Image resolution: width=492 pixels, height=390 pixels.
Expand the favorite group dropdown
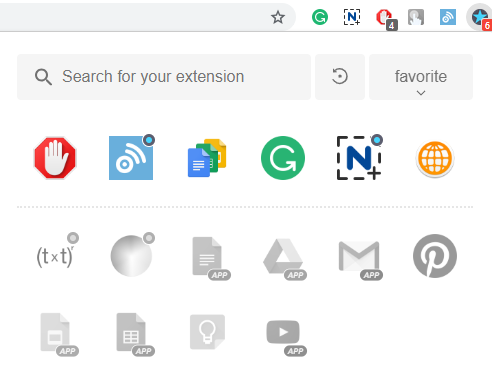tap(421, 77)
